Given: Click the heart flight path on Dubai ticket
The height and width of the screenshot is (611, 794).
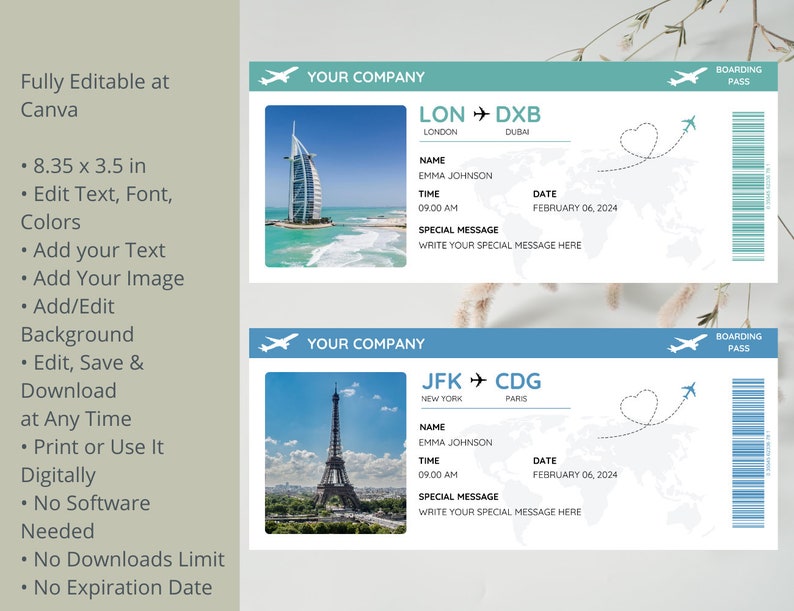Looking at the screenshot, I should [647, 144].
